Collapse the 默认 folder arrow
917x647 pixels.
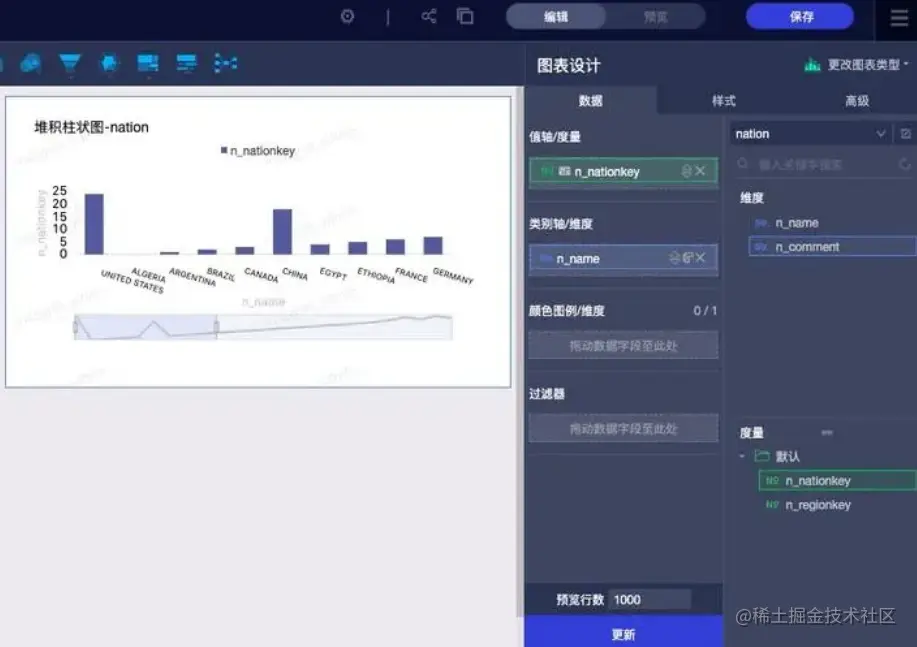pyautogui.click(x=742, y=456)
